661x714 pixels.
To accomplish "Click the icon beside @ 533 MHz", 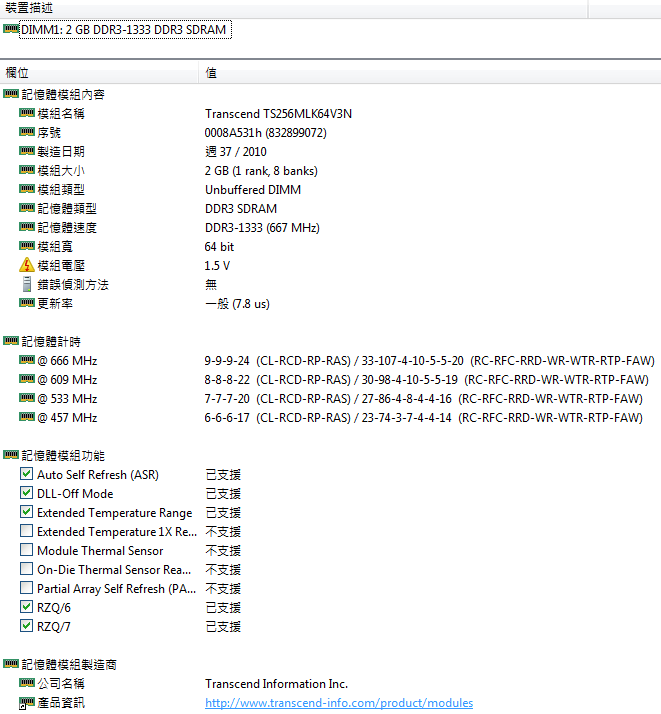I will click(x=26, y=398).
